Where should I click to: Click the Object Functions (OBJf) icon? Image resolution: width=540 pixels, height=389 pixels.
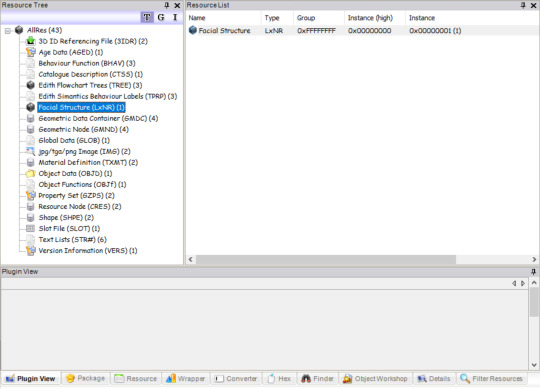tap(31, 185)
